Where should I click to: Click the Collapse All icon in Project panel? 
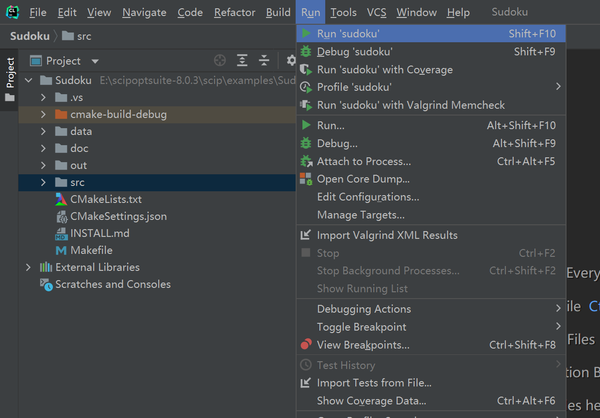[x=265, y=61]
